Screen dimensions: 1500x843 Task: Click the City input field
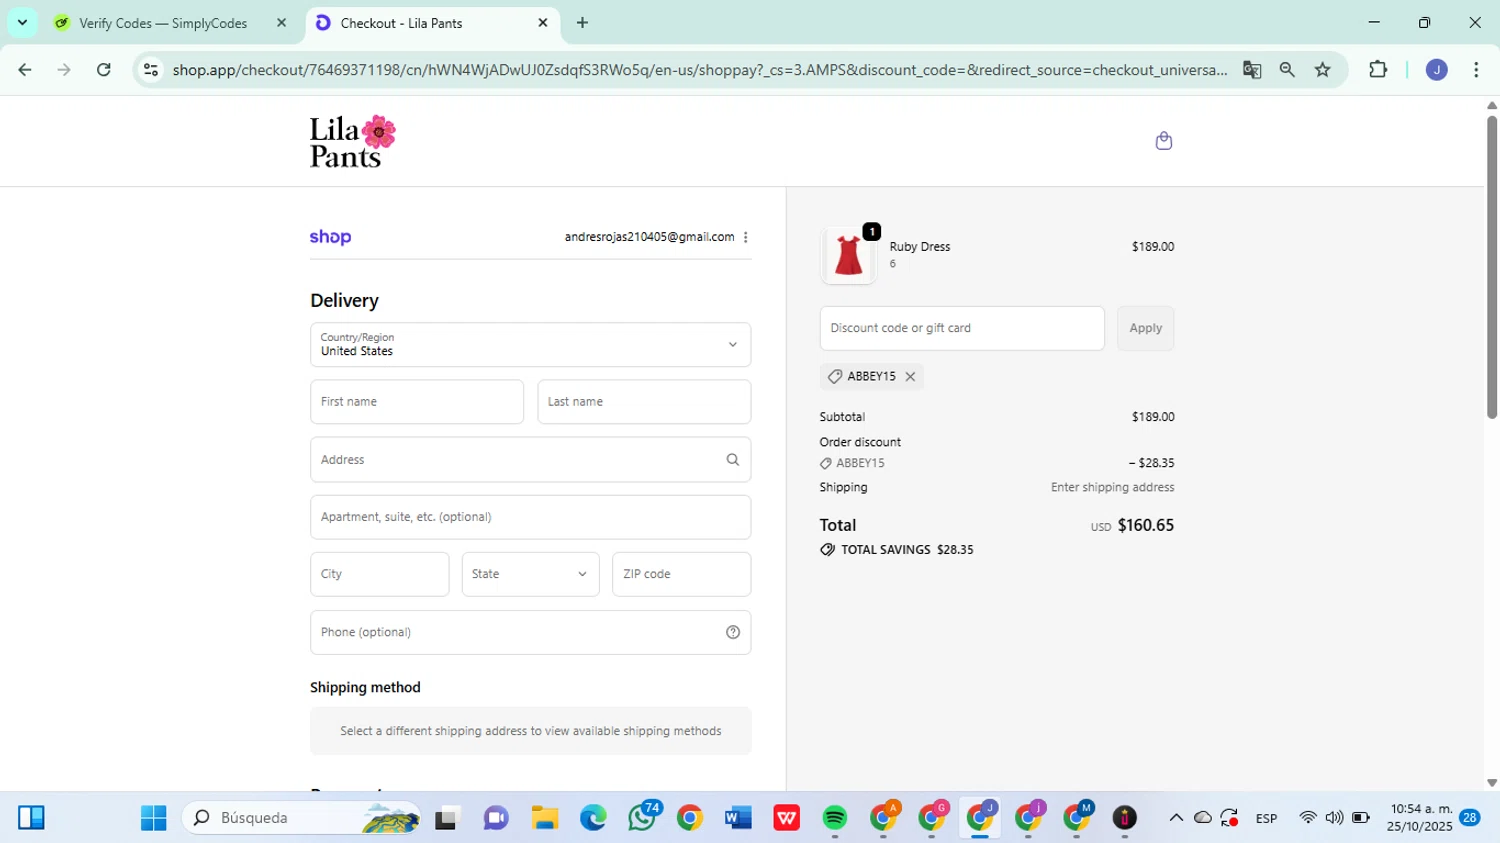[379, 574]
